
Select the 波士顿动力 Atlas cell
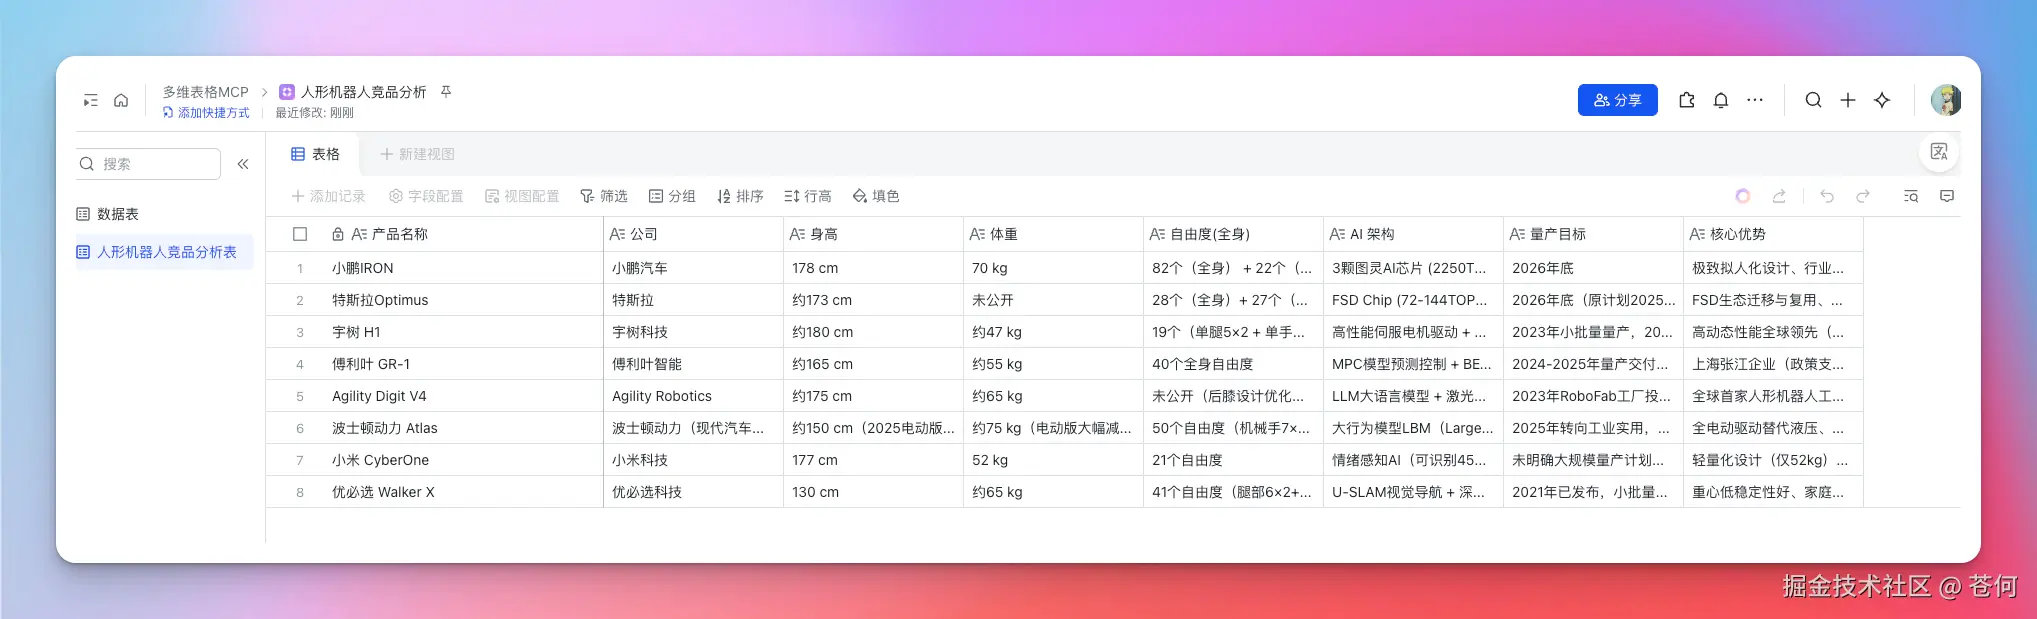click(464, 428)
